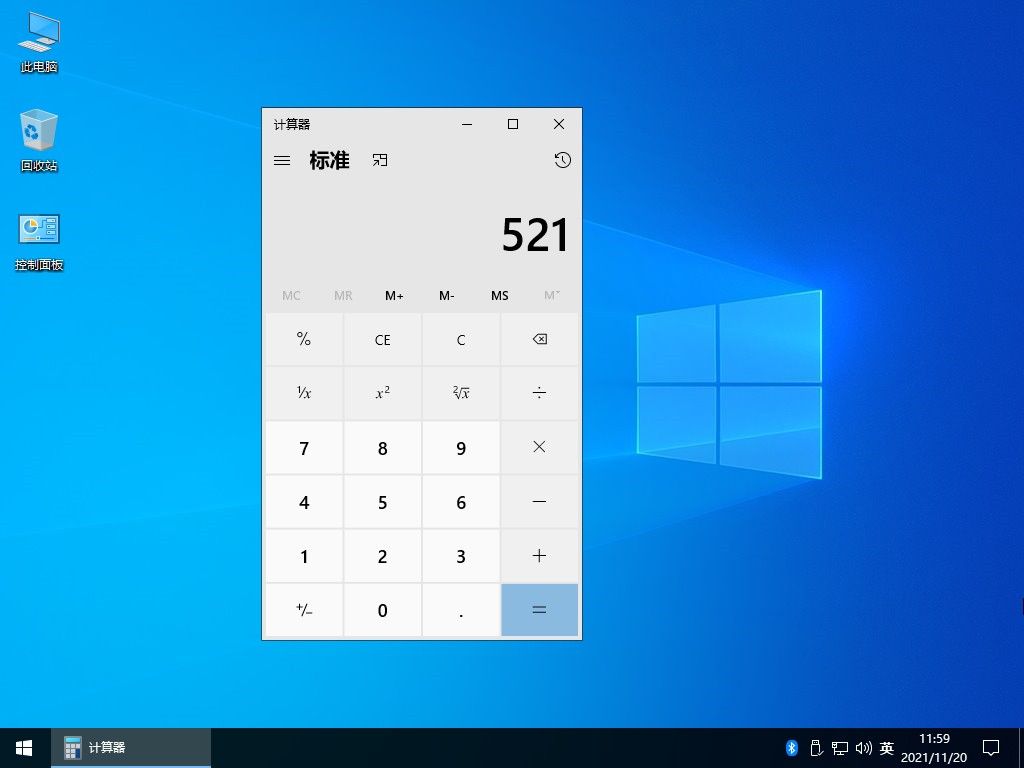Open the Windows Start menu
Viewport: 1024px width, 768px height.
coord(22,747)
